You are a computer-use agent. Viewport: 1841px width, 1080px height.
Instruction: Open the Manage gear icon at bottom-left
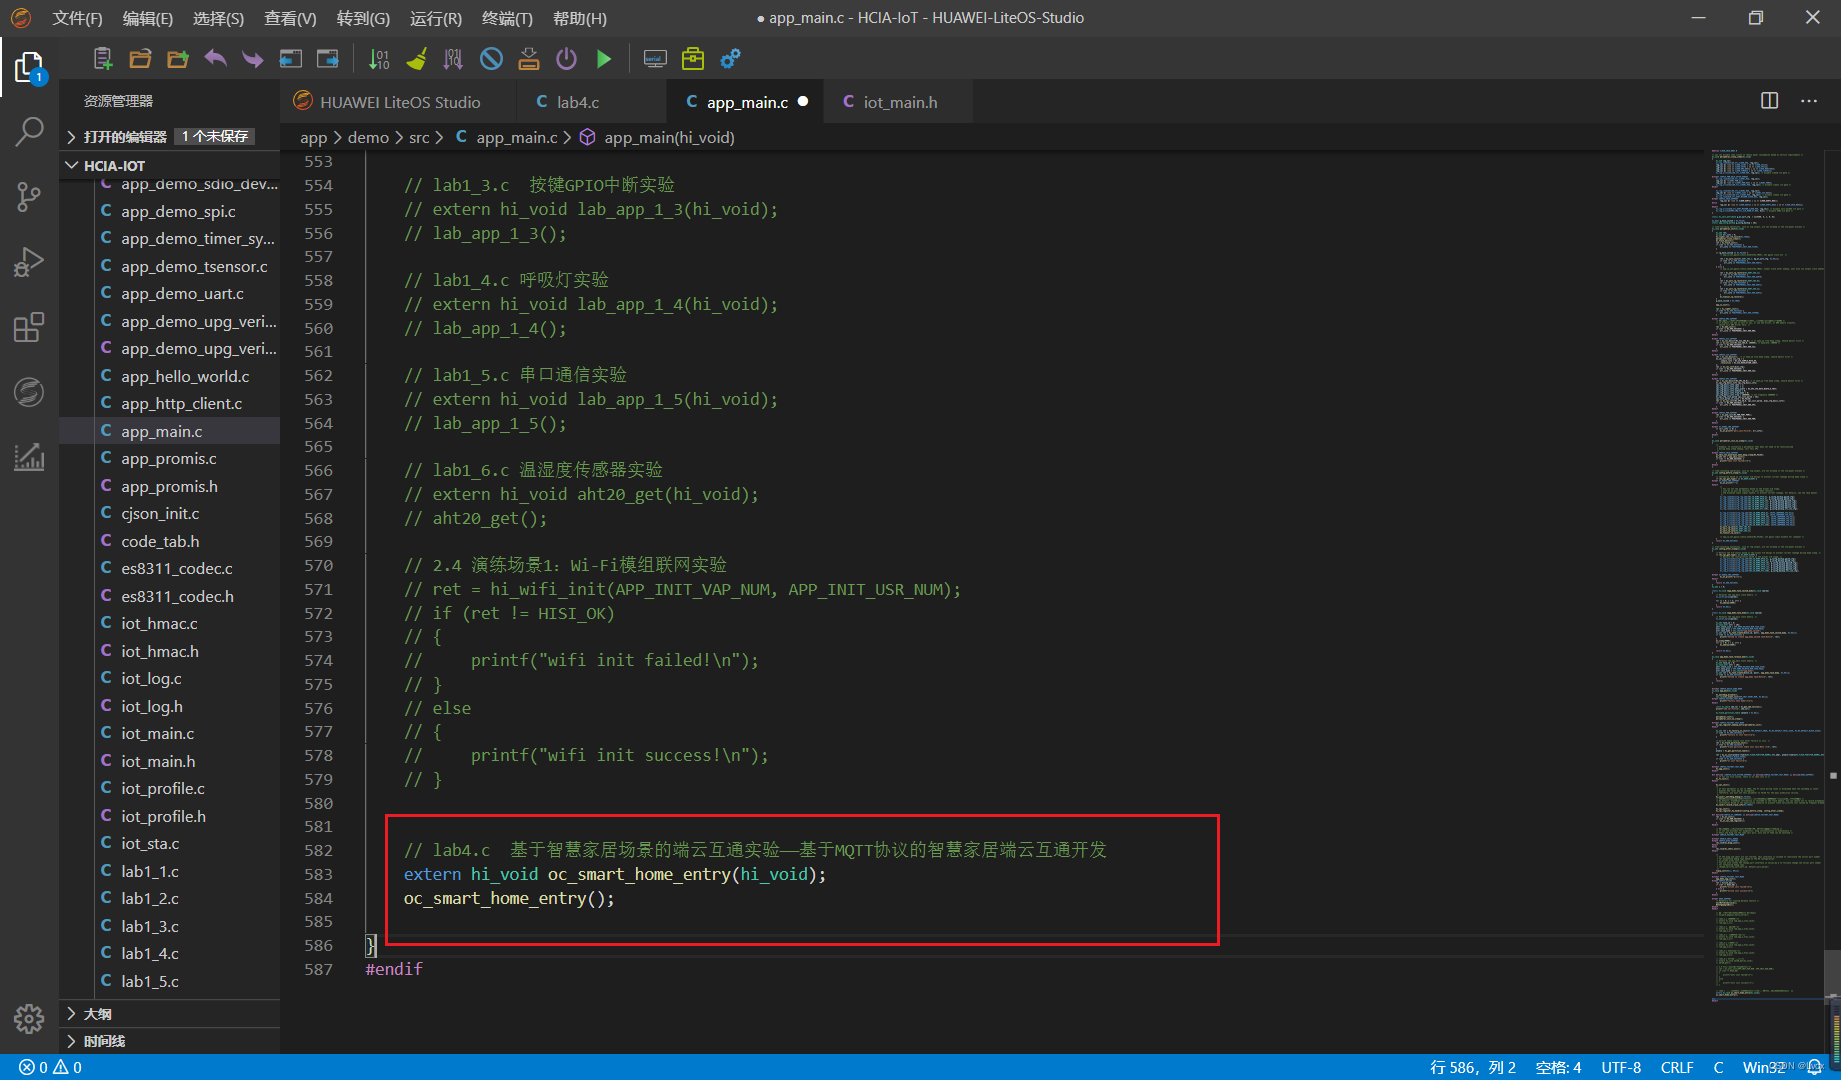point(29,1019)
